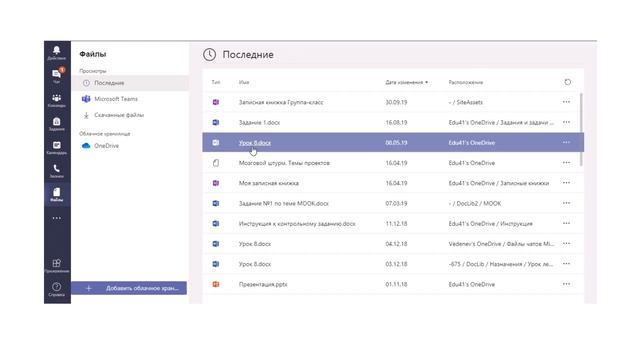Open the more apps ellipsis in rail
Viewport: 640px width, 360px height.
click(57, 218)
